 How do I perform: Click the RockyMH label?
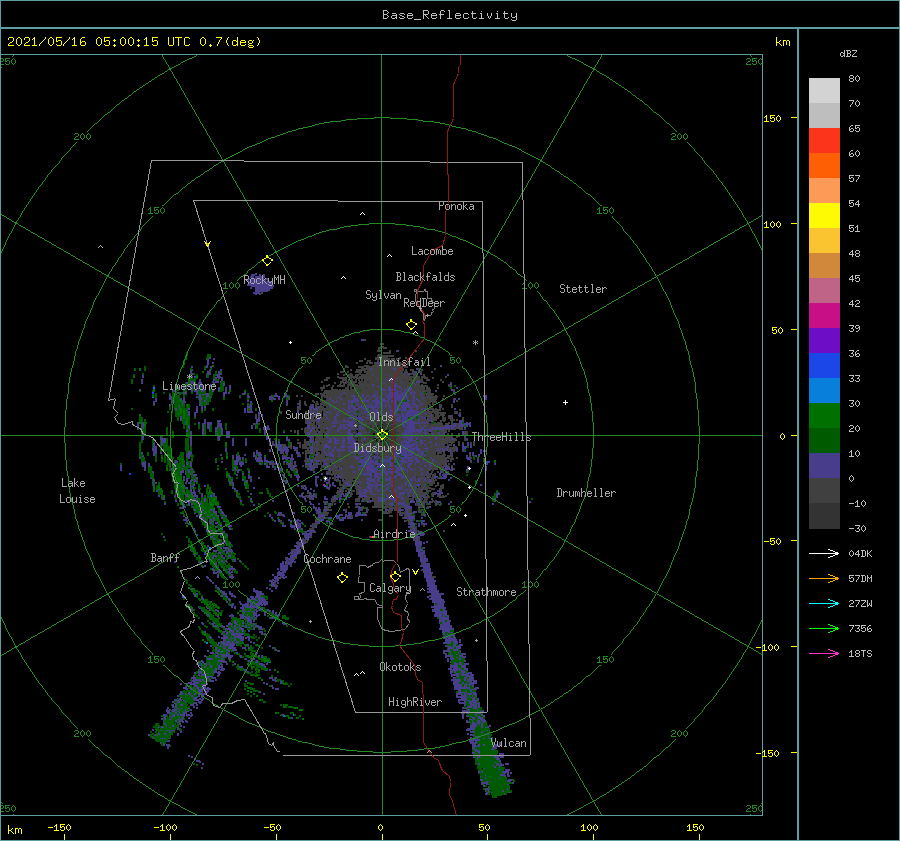point(264,280)
